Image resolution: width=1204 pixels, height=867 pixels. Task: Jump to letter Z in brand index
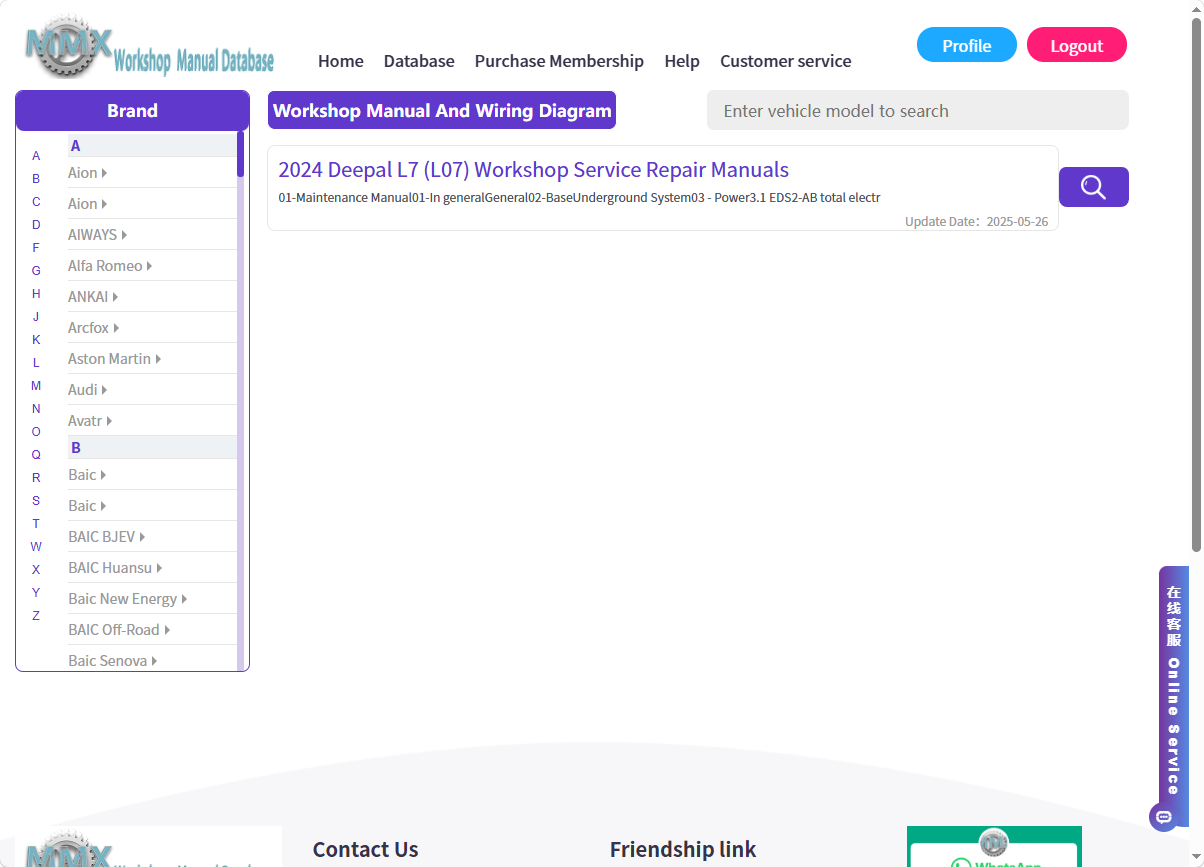[36, 616]
